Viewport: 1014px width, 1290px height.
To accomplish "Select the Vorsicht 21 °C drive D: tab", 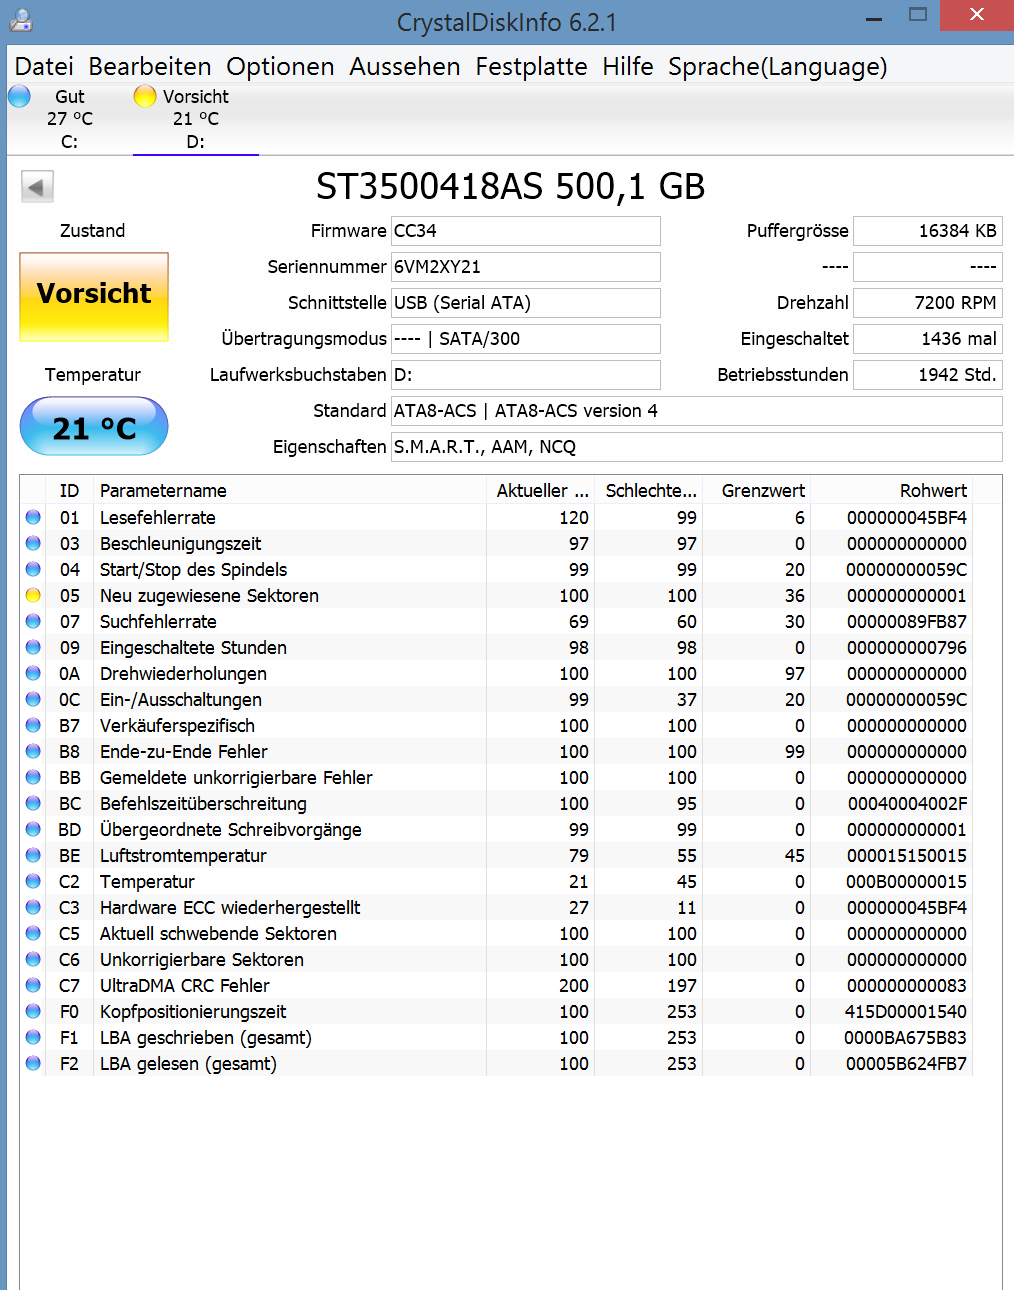I will (196, 119).
